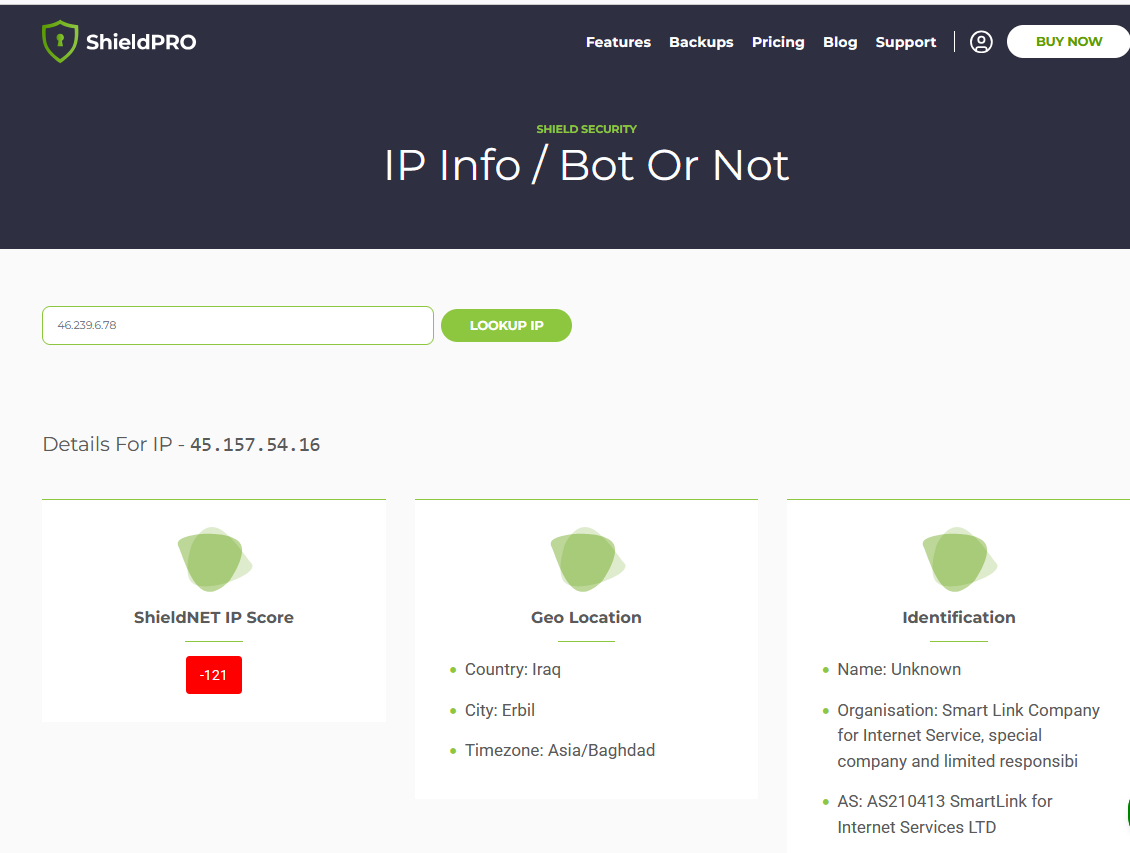Click the AS: AS210413 SmartLink entry
The height and width of the screenshot is (853, 1130).
tap(945, 814)
